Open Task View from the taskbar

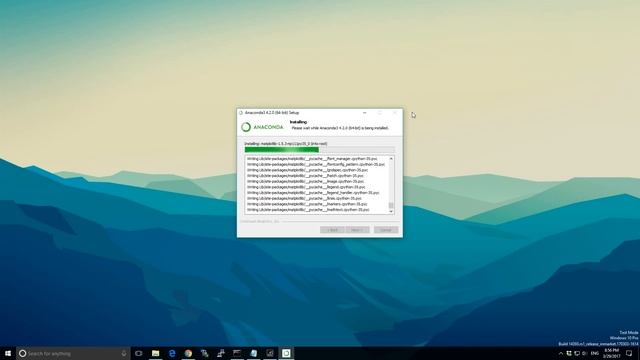[139, 353]
